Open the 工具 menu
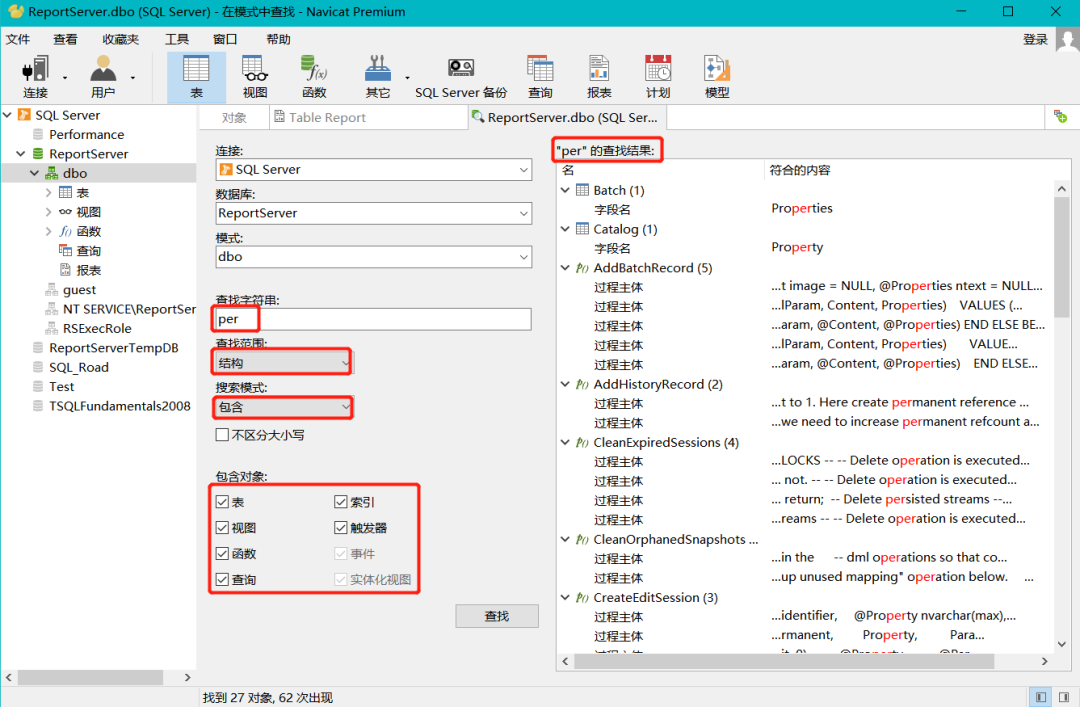This screenshot has height=707, width=1080. pyautogui.click(x=176, y=39)
